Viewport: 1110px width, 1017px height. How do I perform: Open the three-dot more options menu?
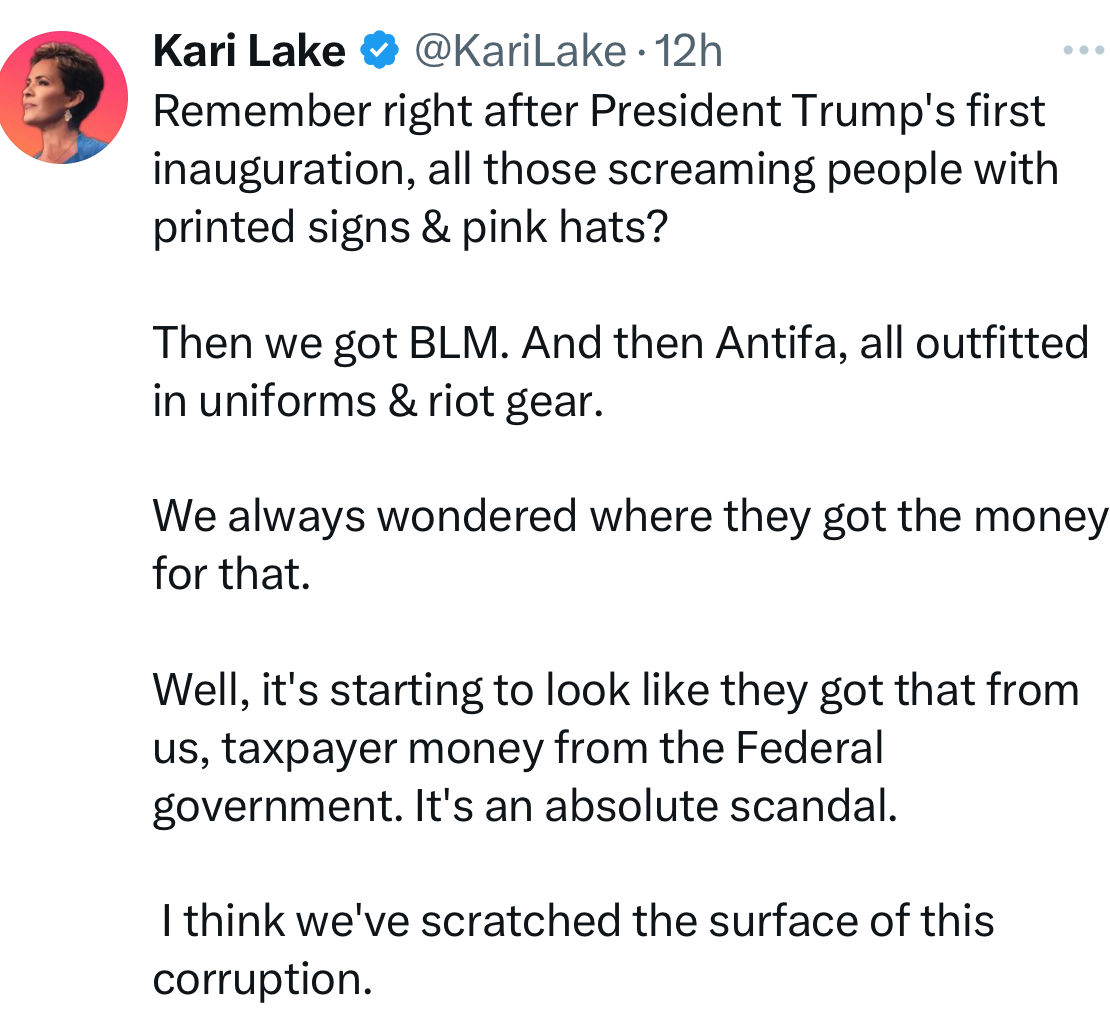click(x=1083, y=50)
